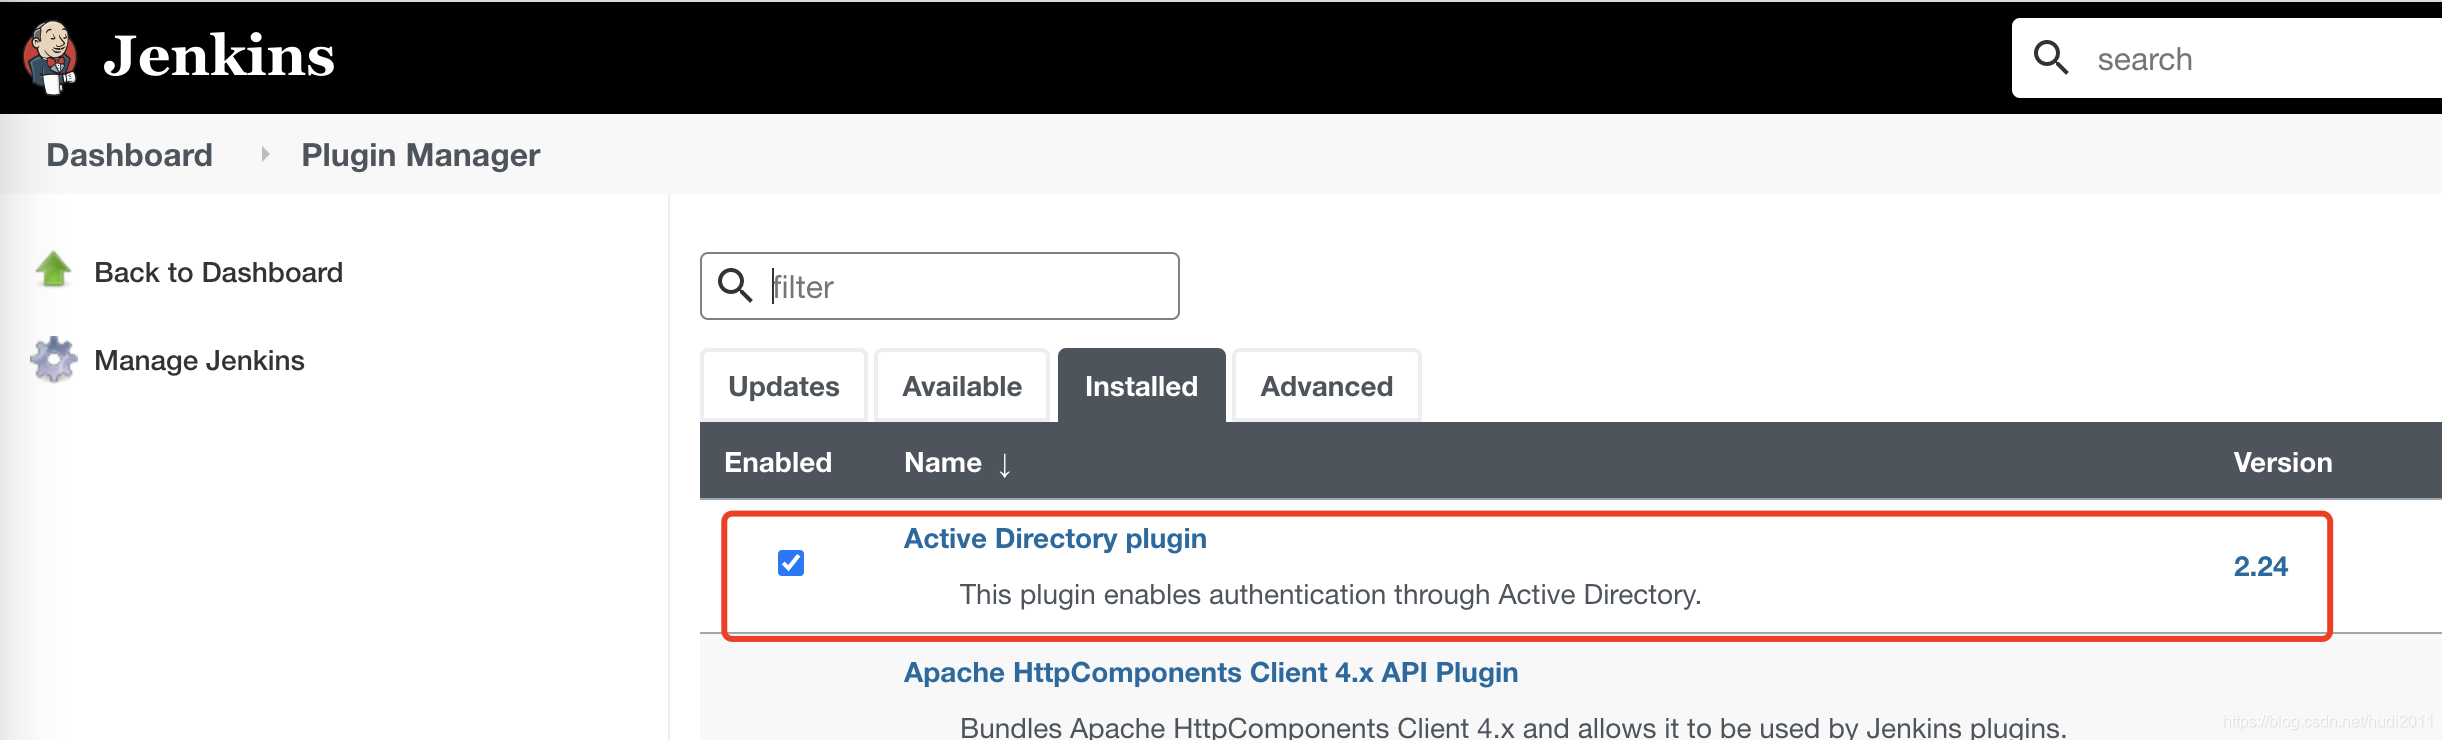
Task: Click the gear Manage Jenkins icon
Action: (54, 359)
